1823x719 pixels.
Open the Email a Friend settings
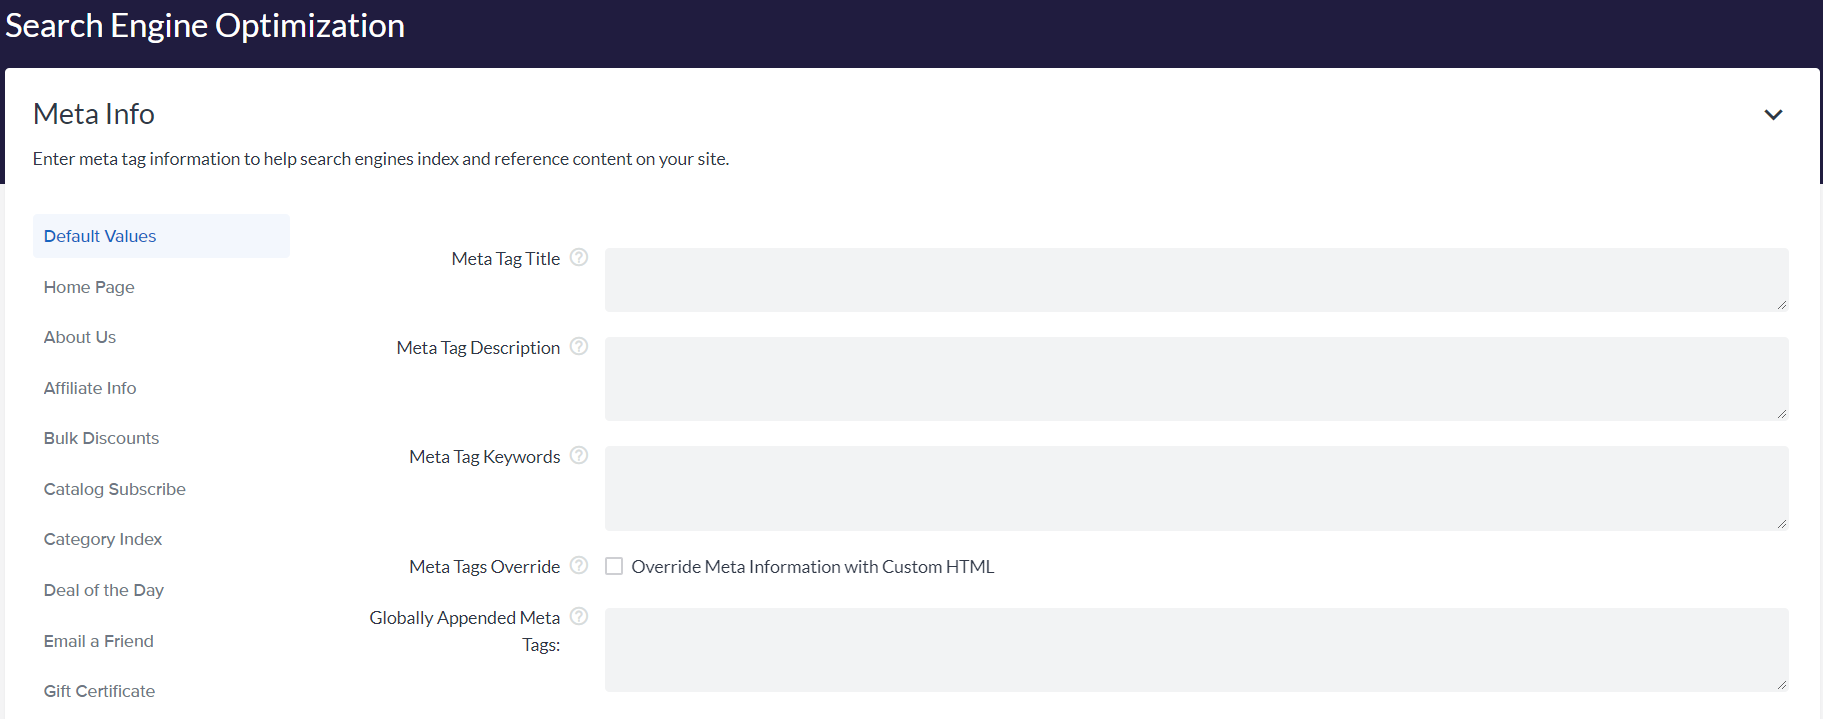[98, 641]
